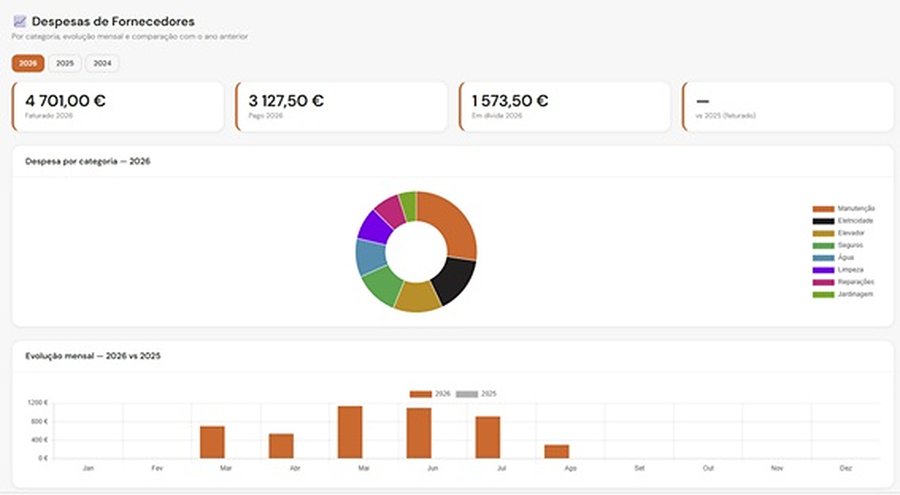Click the Despesas de Fornecedores title
The width and height of the screenshot is (900, 495).
(x=113, y=22)
